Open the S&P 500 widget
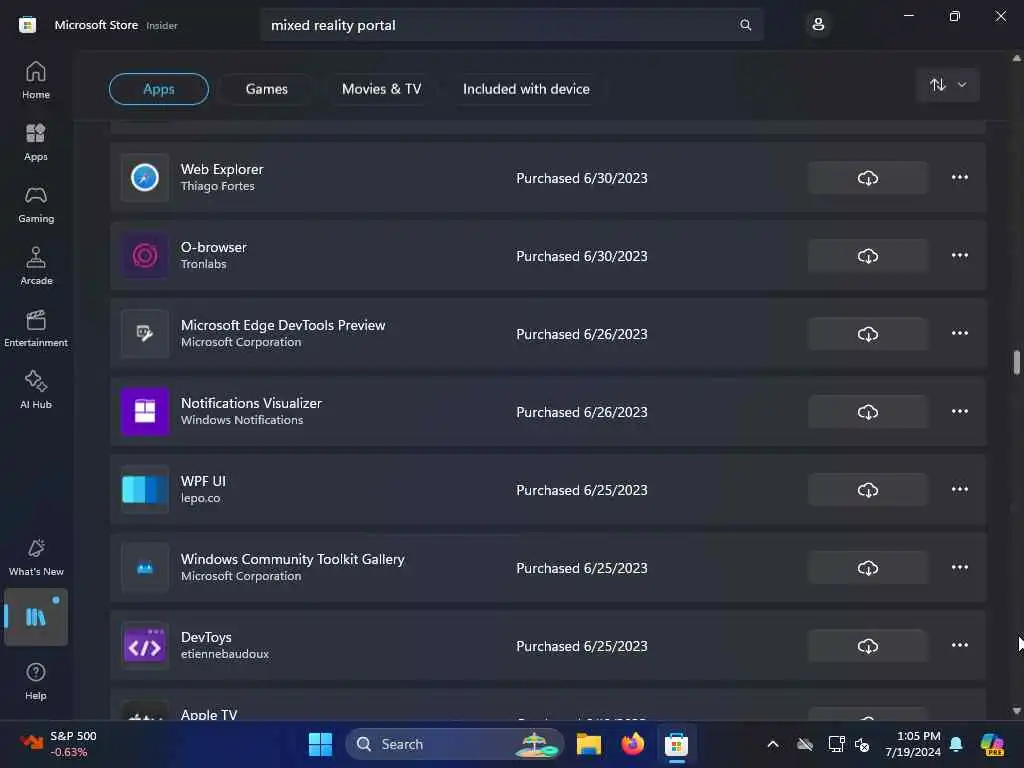The width and height of the screenshot is (1024, 768). (59, 744)
